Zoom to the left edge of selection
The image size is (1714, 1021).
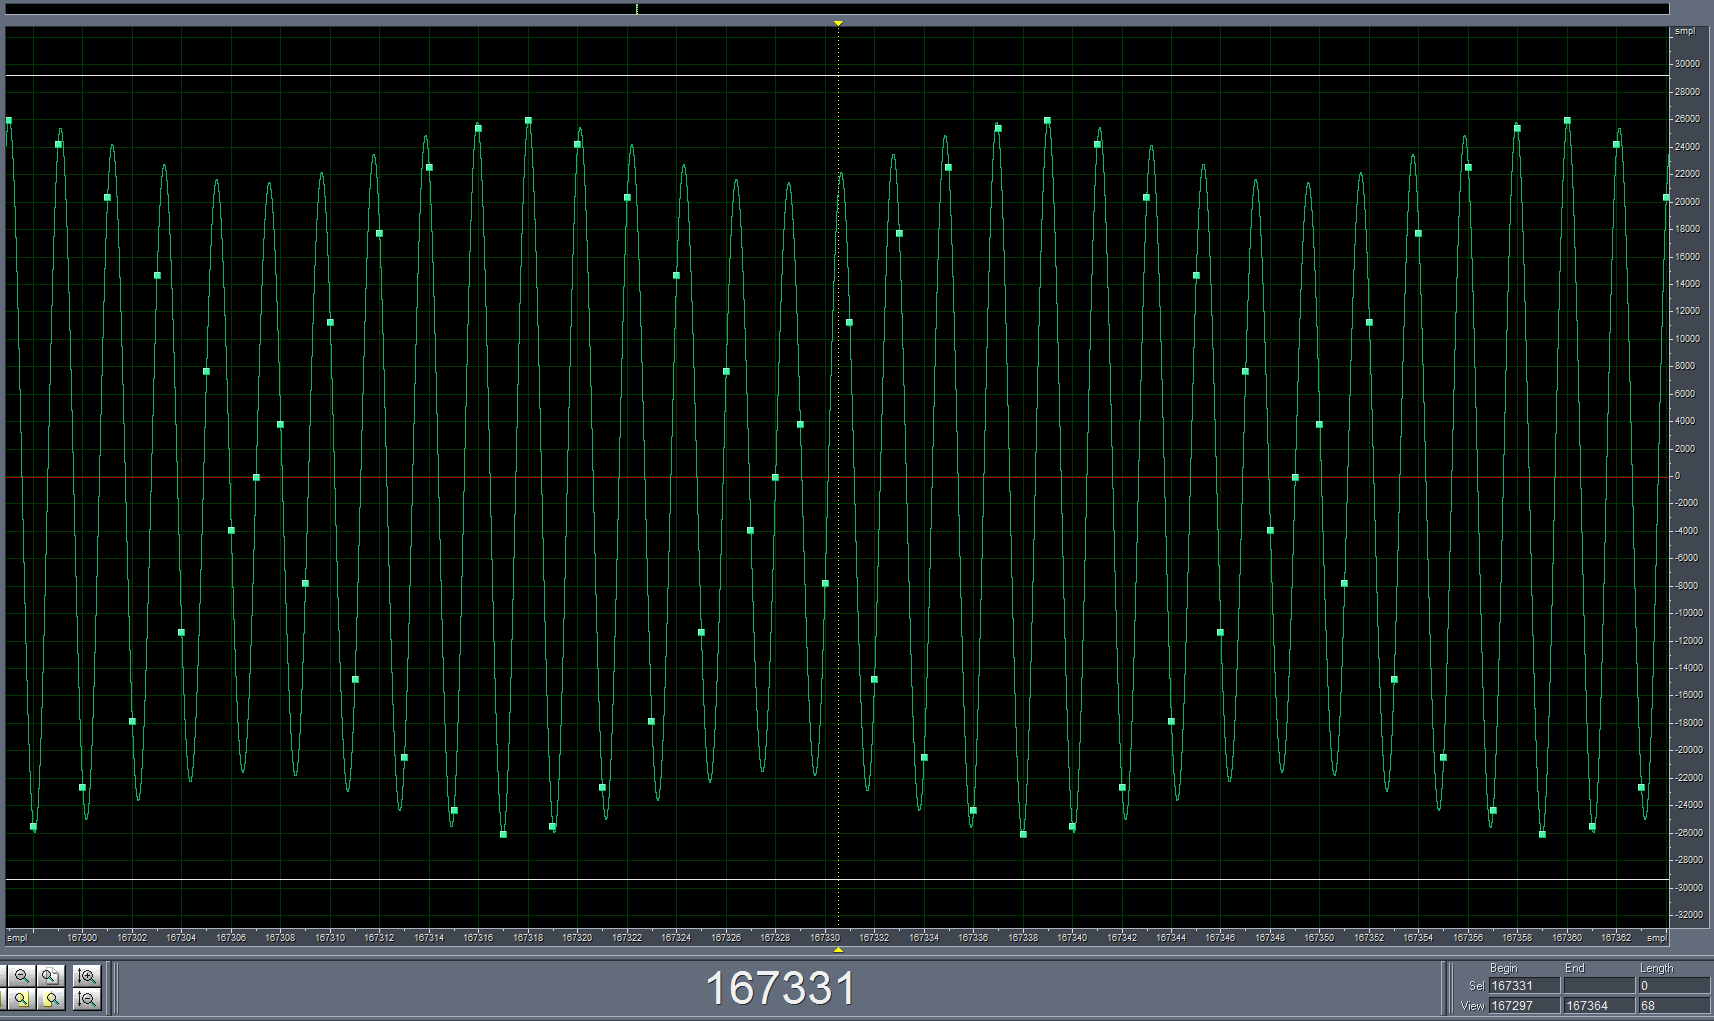(22, 999)
